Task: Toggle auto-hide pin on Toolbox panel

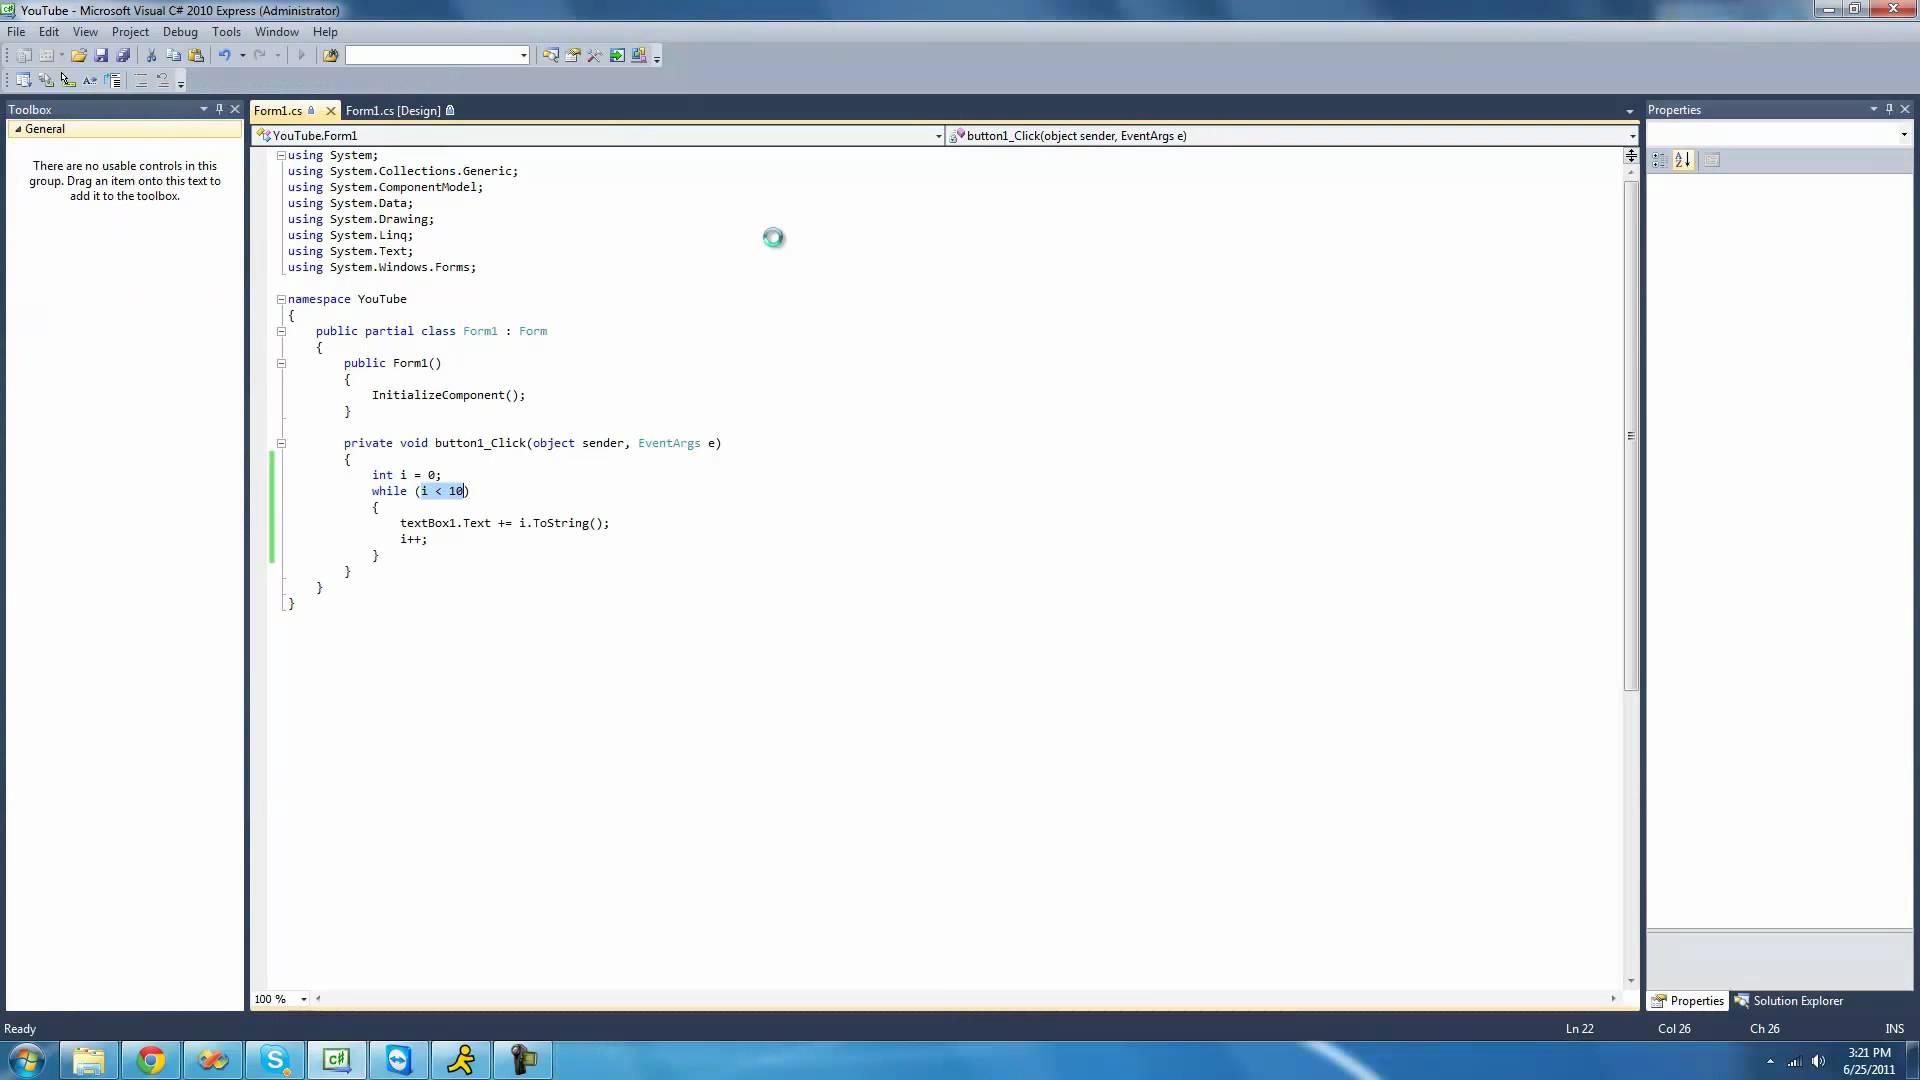Action: pyautogui.click(x=219, y=109)
